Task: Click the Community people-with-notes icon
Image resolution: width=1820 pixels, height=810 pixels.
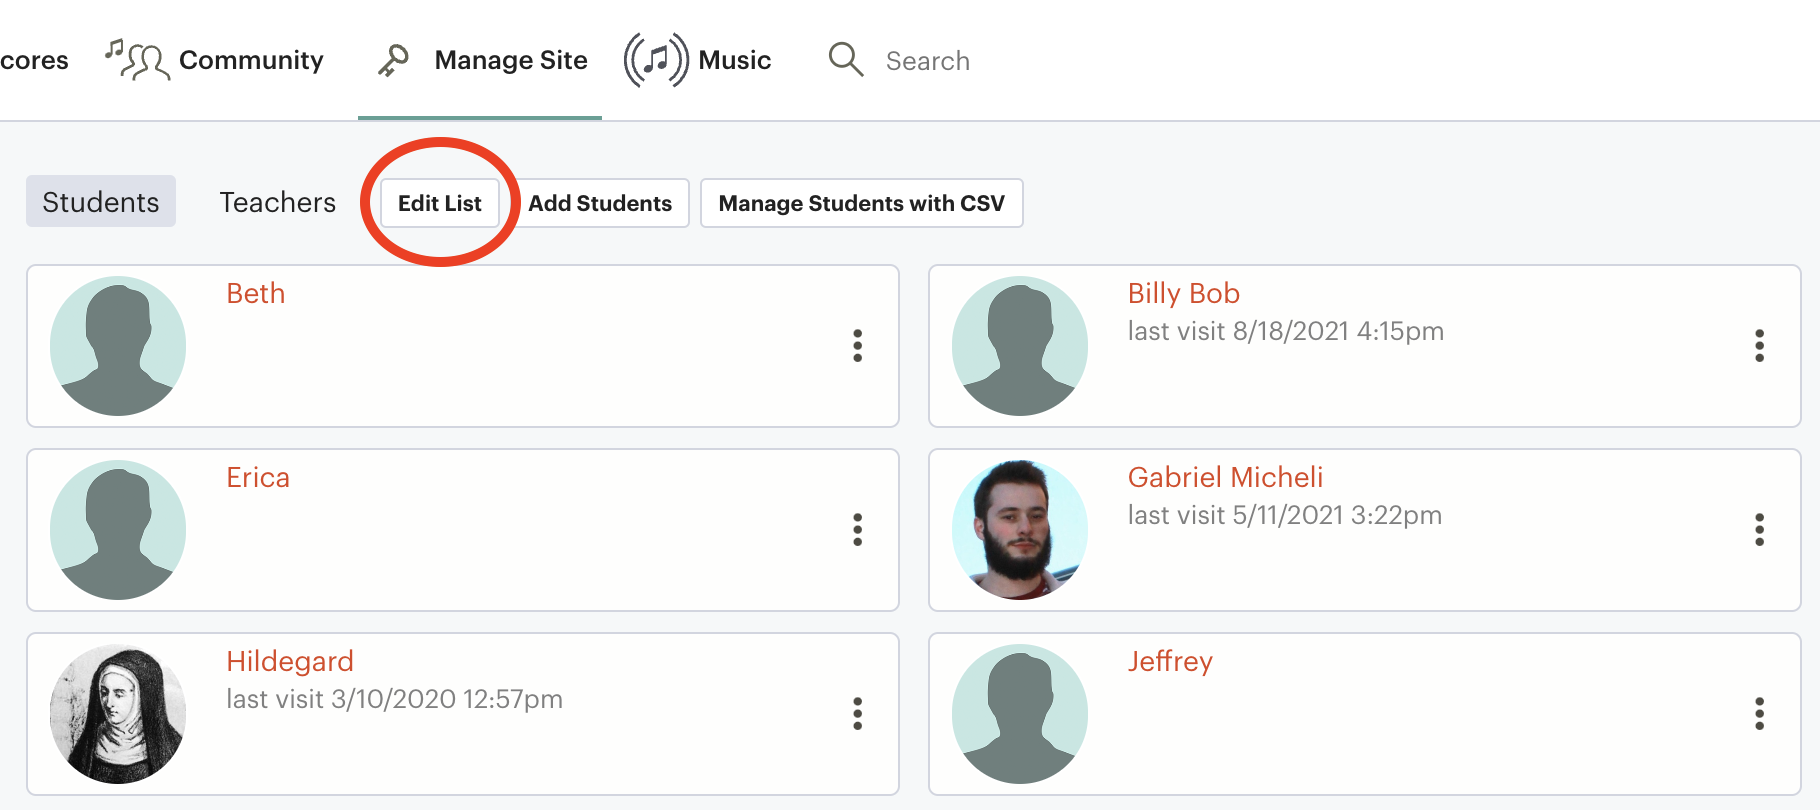Action: [x=137, y=60]
